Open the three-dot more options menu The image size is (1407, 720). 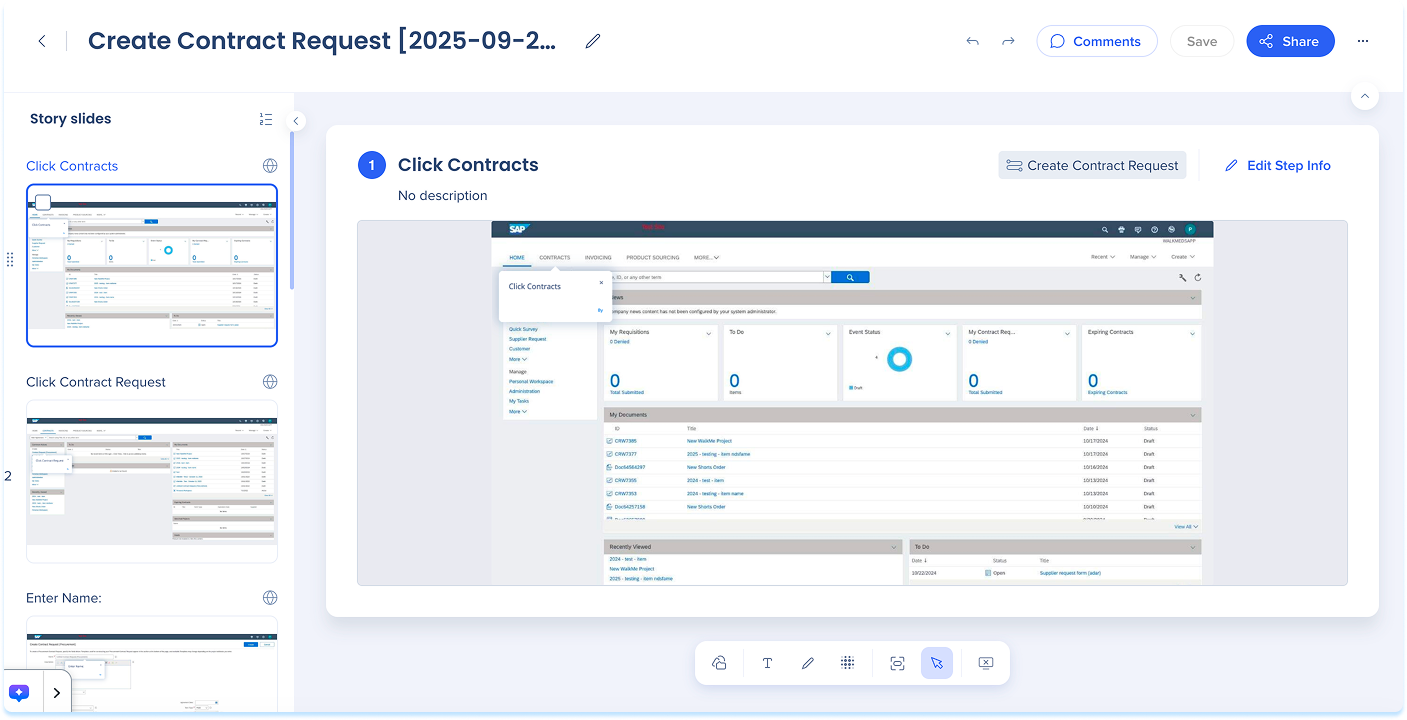pyautogui.click(x=1363, y=41)
